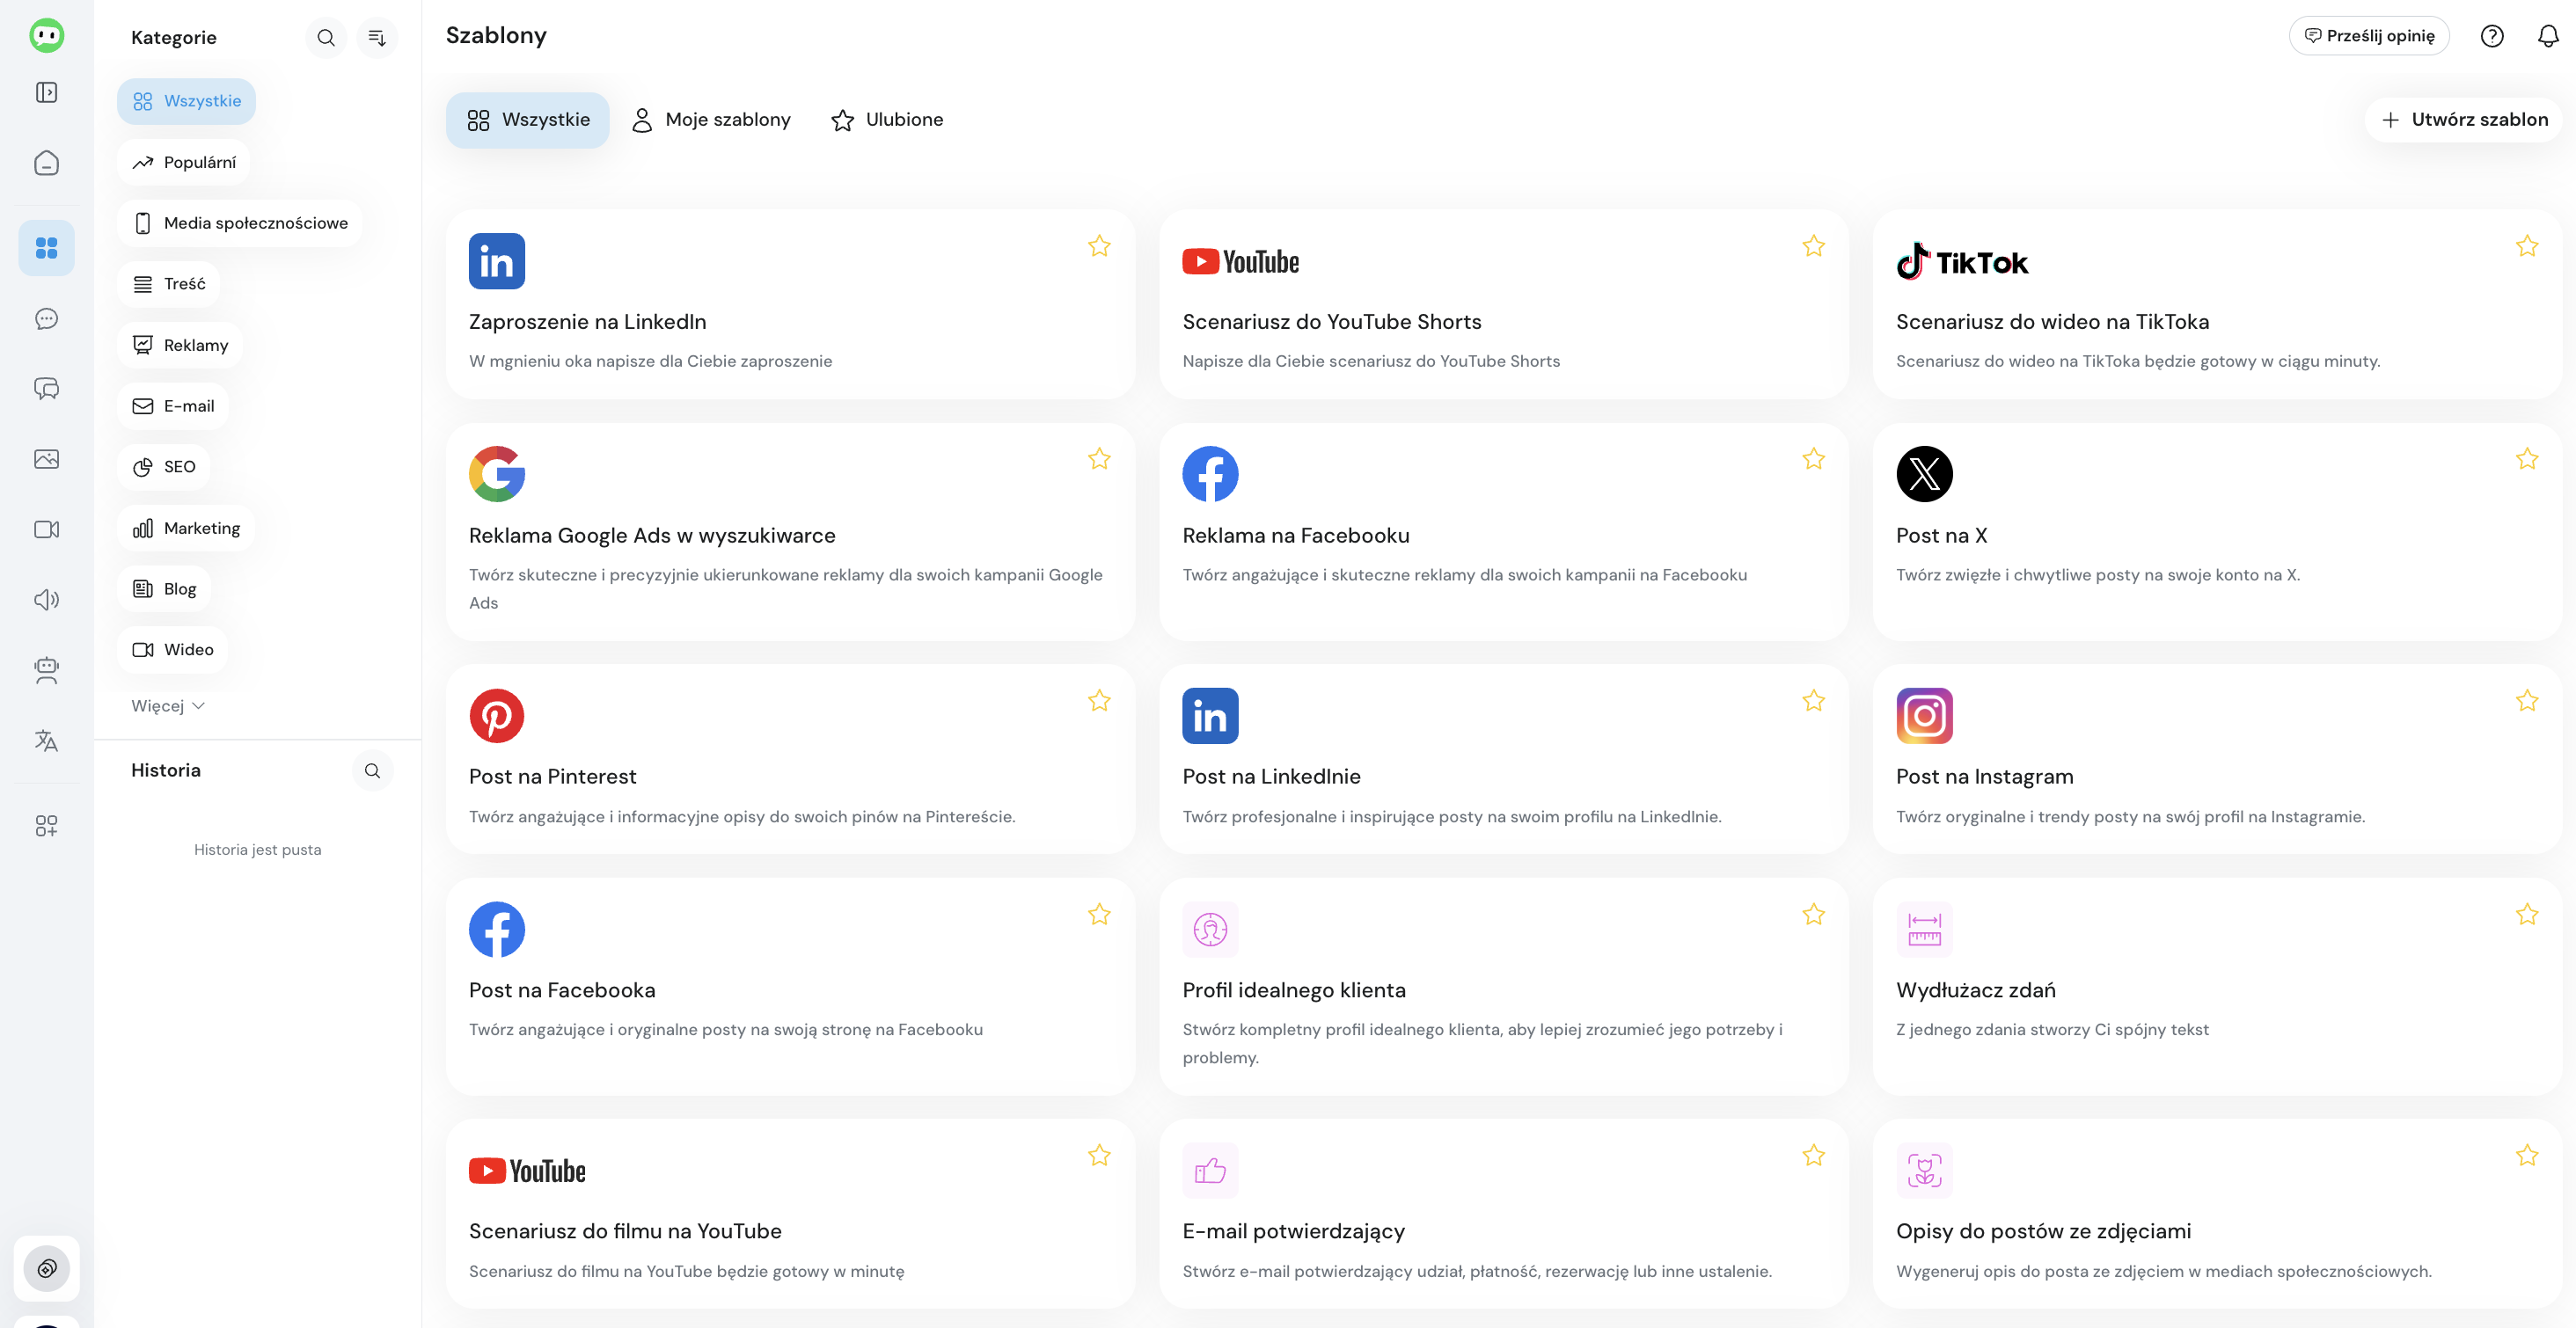Click the Prześlij opinię button
2576x1328 pixels.
point(2369,36)
